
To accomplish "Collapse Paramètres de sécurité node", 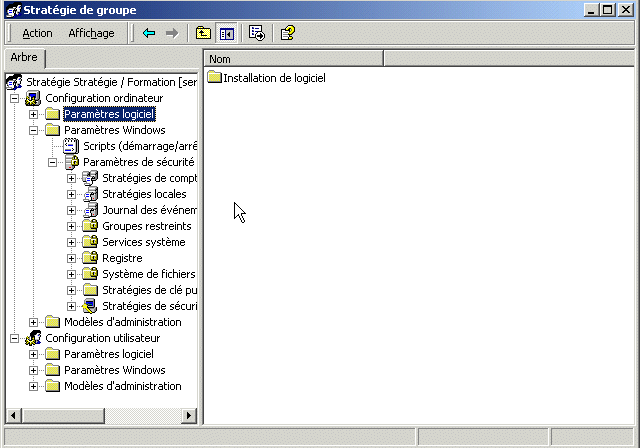I will coord(52,162).
